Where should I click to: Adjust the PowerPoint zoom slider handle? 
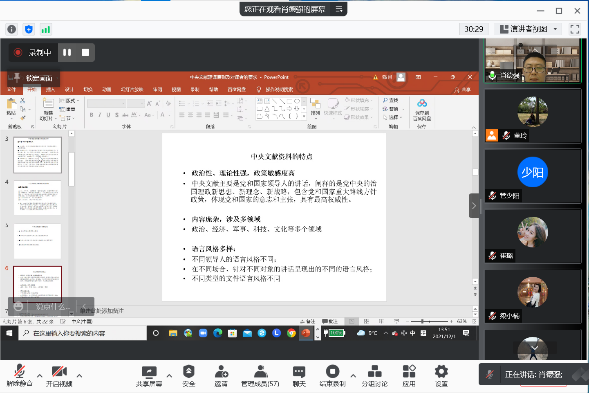coord(422,322)
